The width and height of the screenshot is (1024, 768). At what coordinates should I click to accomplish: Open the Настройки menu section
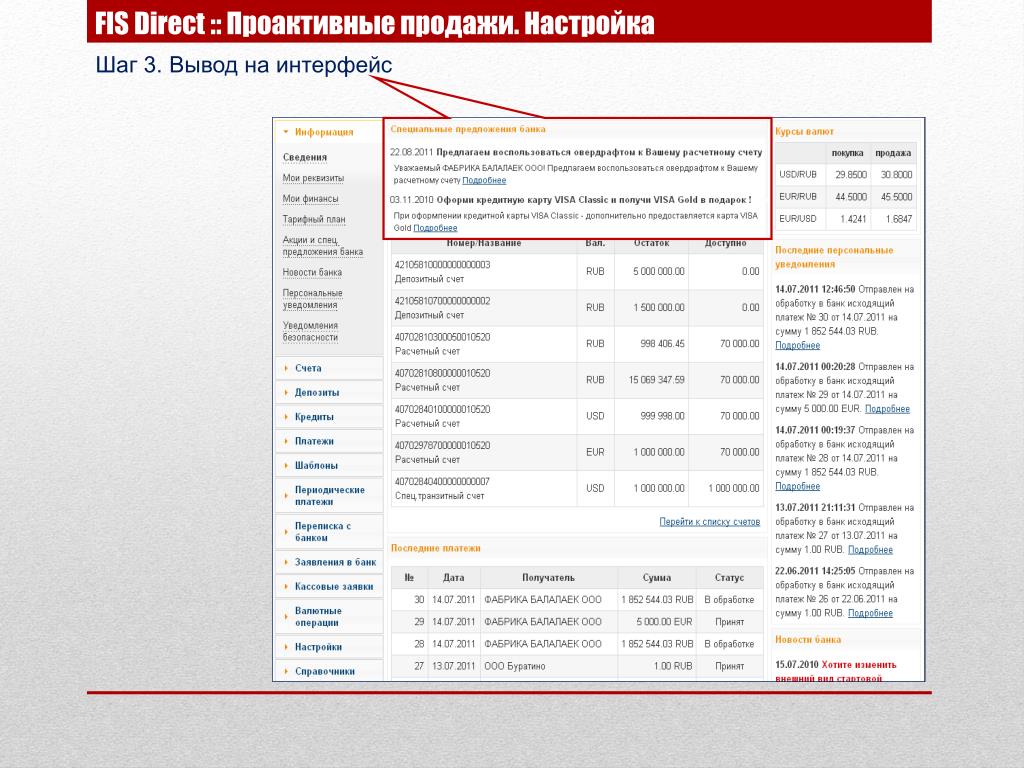pyautogui.click(x=318, y=647)
